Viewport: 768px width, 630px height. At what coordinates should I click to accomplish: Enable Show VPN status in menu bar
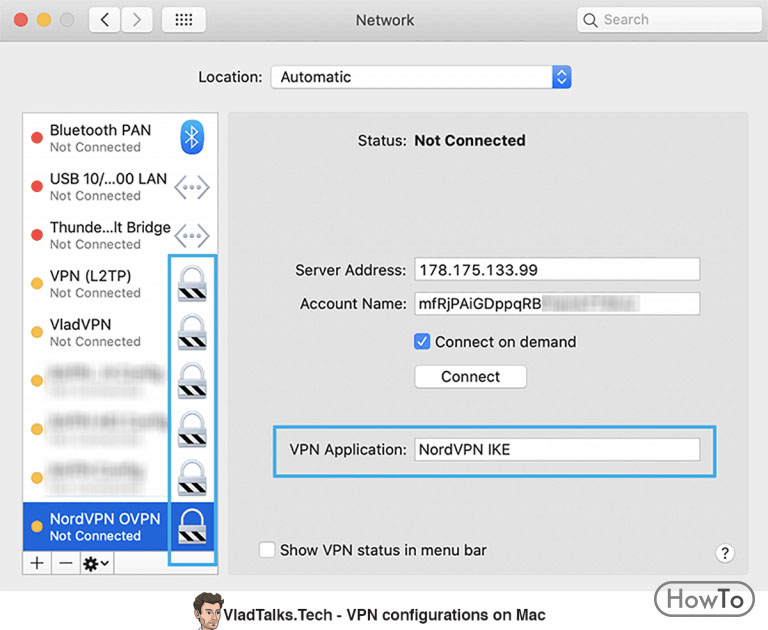point(267,550)
